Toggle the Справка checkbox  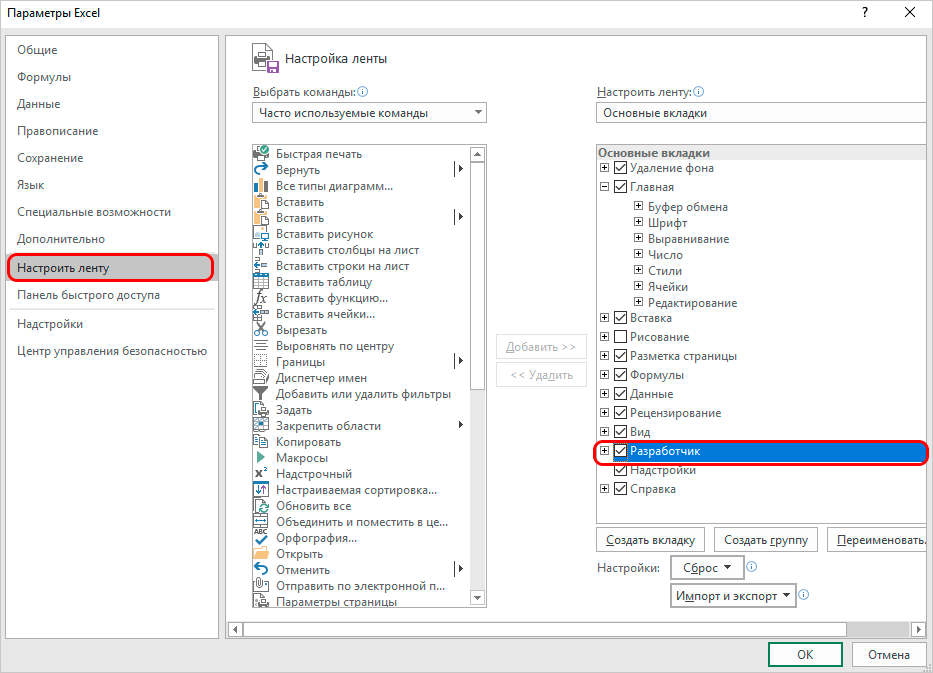pos(620,489)
